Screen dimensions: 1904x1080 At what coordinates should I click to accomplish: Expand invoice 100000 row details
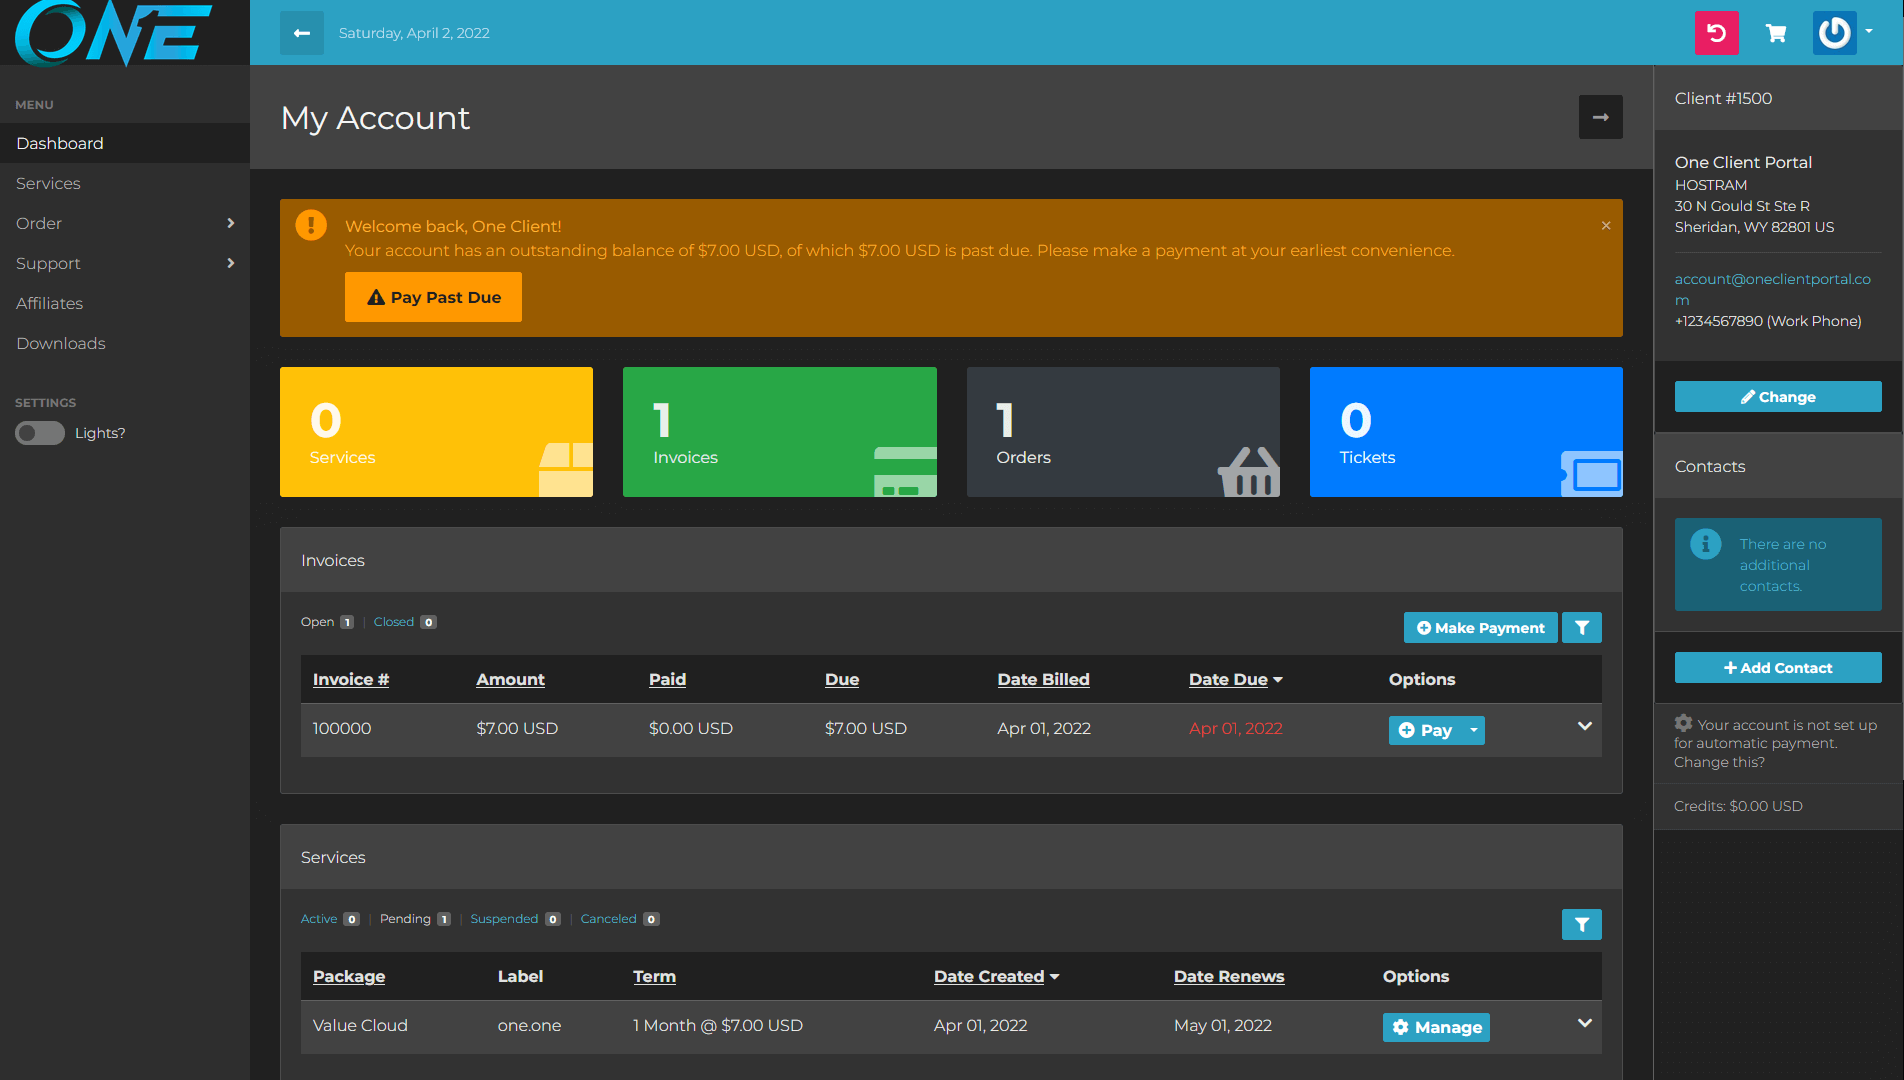click(1584, 726)
